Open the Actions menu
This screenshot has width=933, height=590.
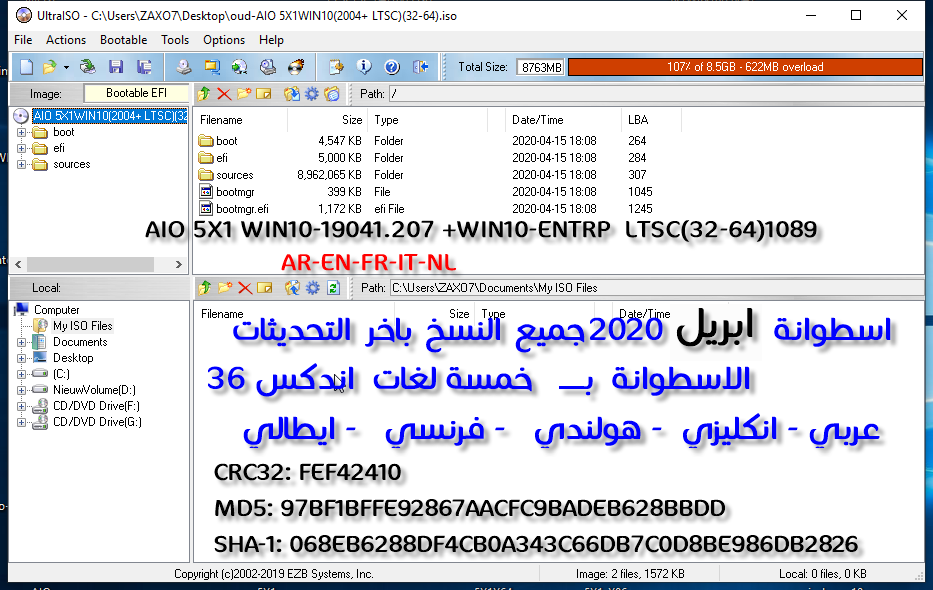point(66,40)
